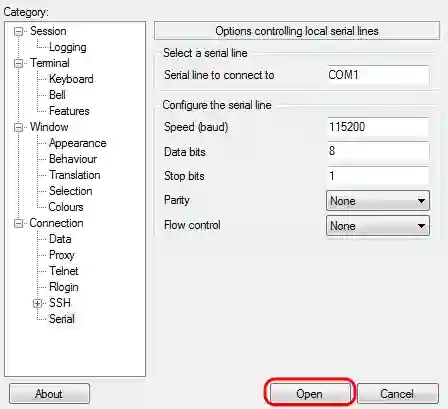Image resolution: width=448 pixels, height=409 pixels.
Task: Choose the Serial category item
Action: pyautogui.click(x=62, y=319)
